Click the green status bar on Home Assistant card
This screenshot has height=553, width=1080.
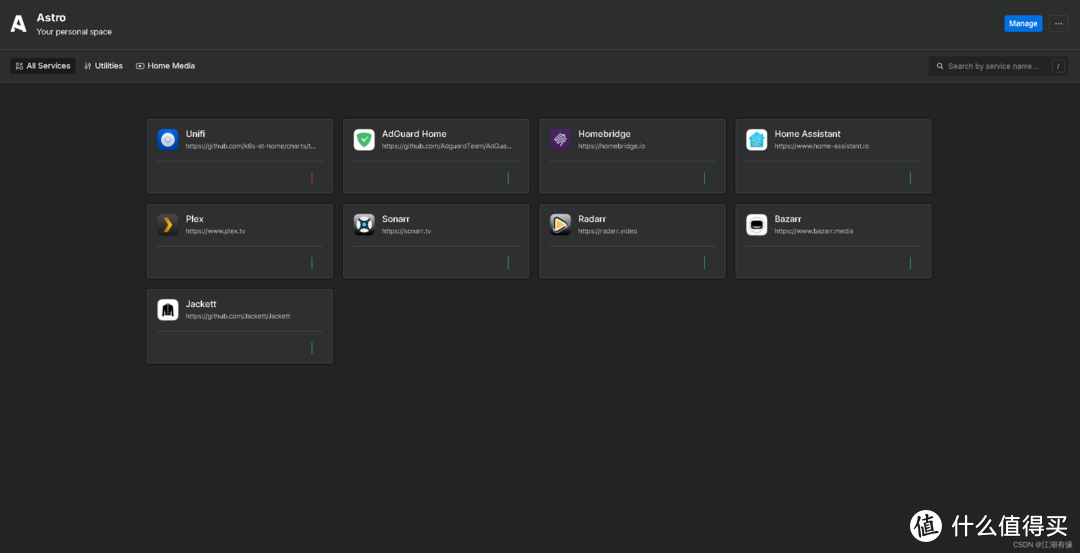click(x=911, y=178)
